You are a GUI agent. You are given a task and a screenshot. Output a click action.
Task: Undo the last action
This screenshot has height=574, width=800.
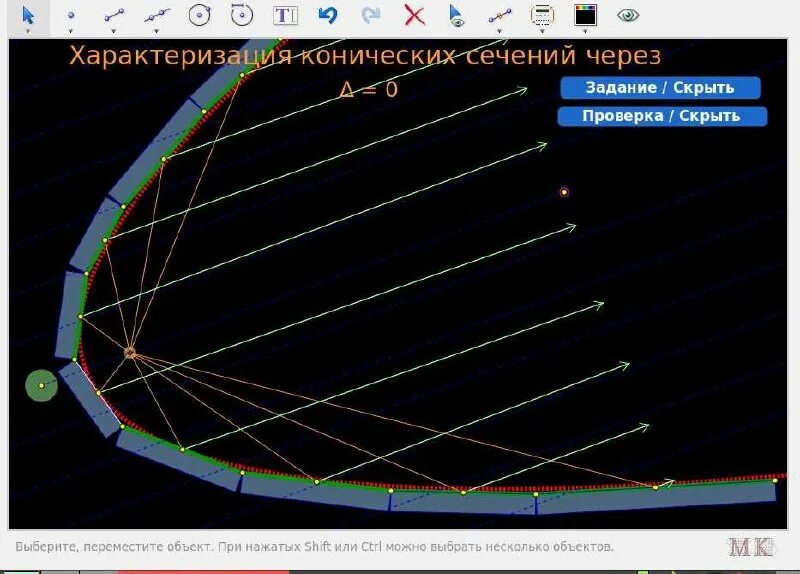(328, 15)
